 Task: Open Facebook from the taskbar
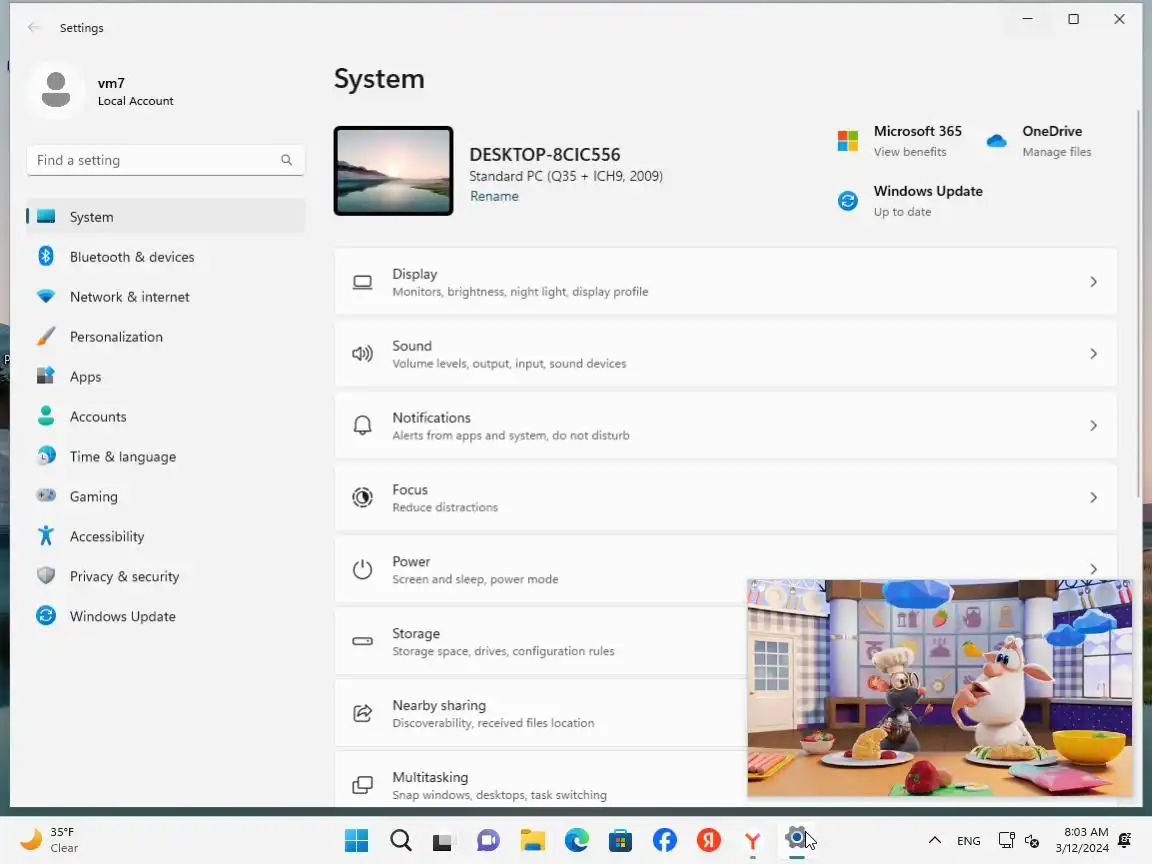click(x=665, y=840)
